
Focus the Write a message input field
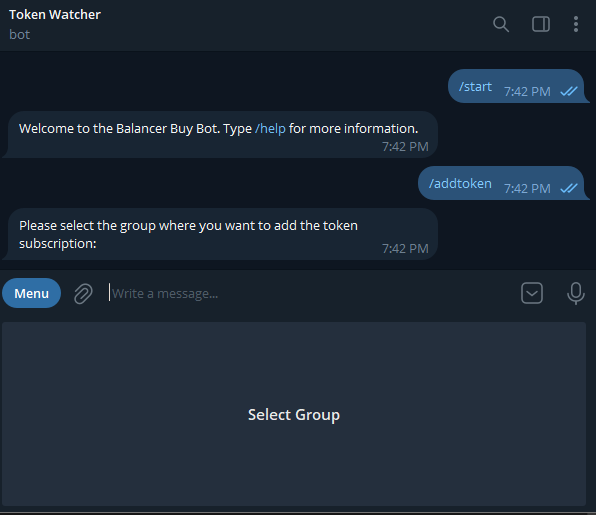[x=310, y=293]
